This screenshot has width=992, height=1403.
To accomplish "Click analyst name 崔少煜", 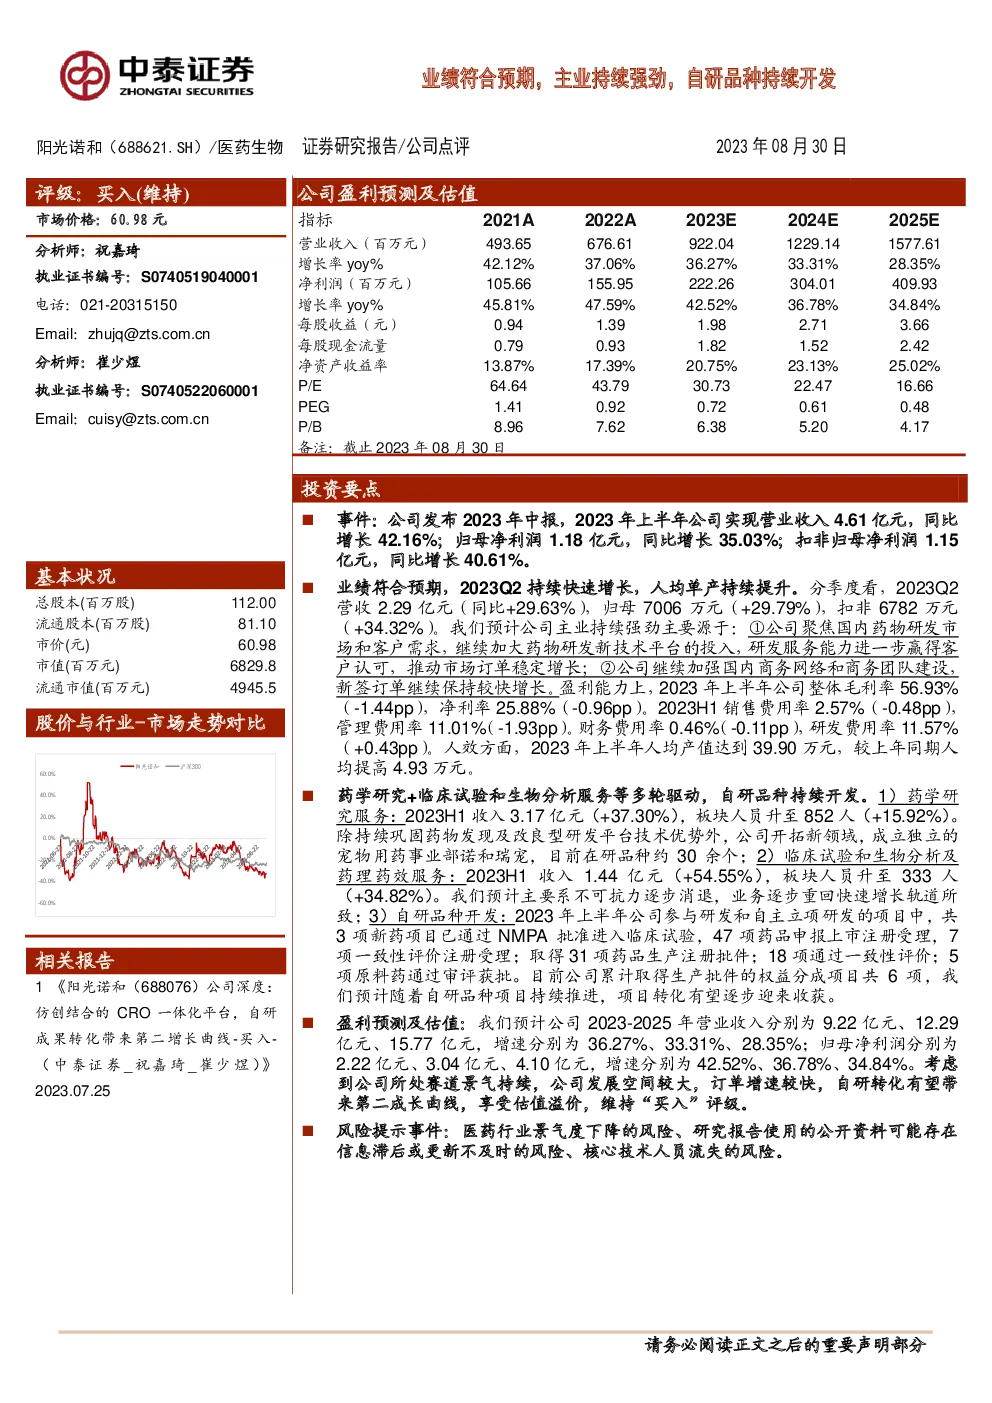I will pos(118,362).
